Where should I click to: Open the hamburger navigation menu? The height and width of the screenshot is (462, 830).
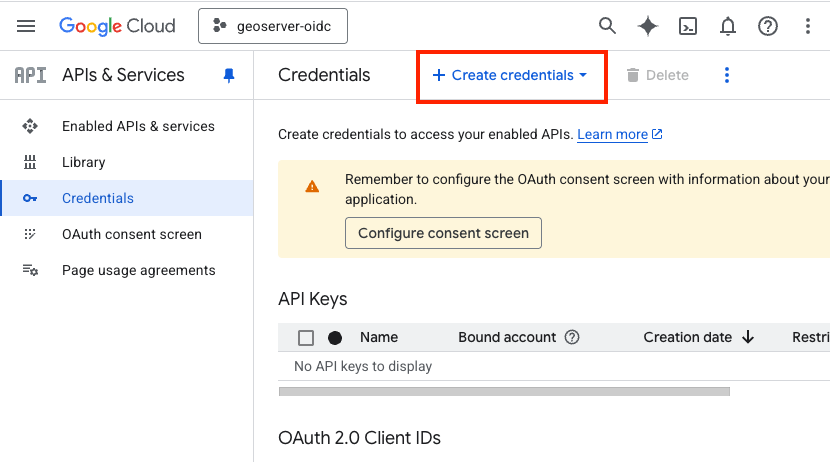click(x=26, y=26)
